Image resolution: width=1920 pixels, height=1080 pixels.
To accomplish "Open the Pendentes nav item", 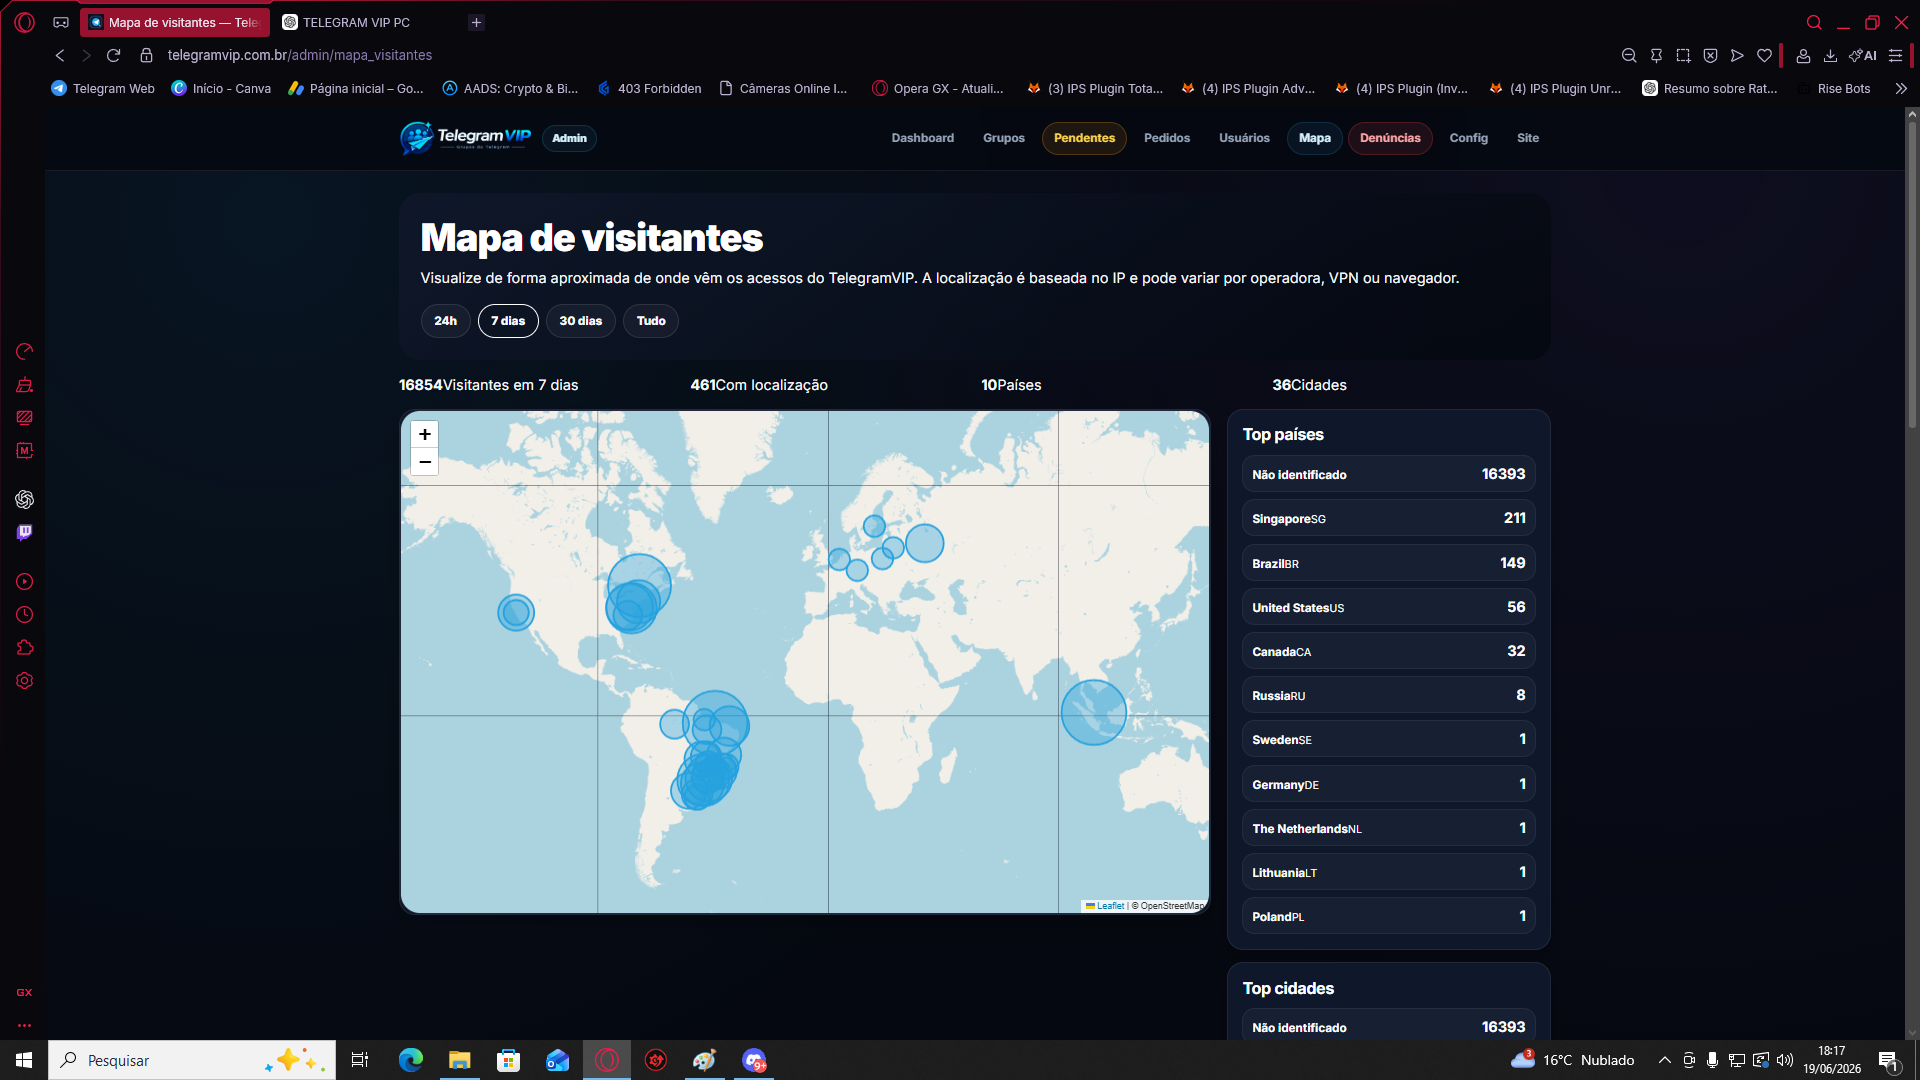I will 1084,138.
